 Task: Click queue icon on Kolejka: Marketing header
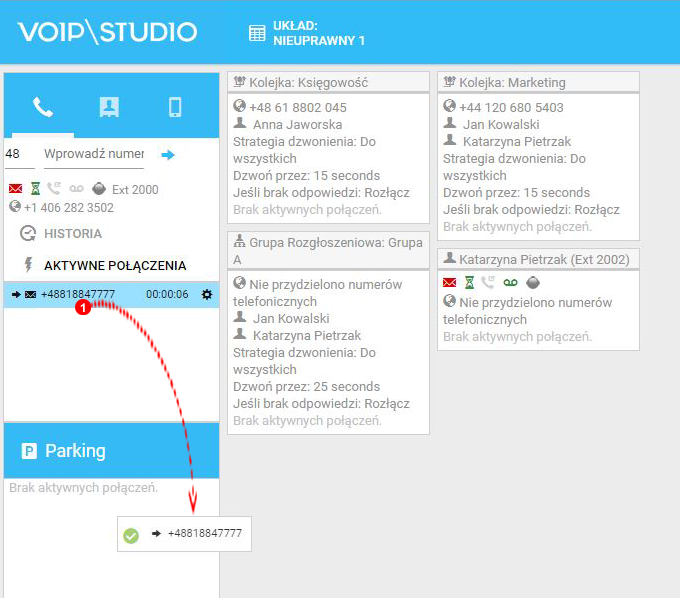(x=449, y=81)
